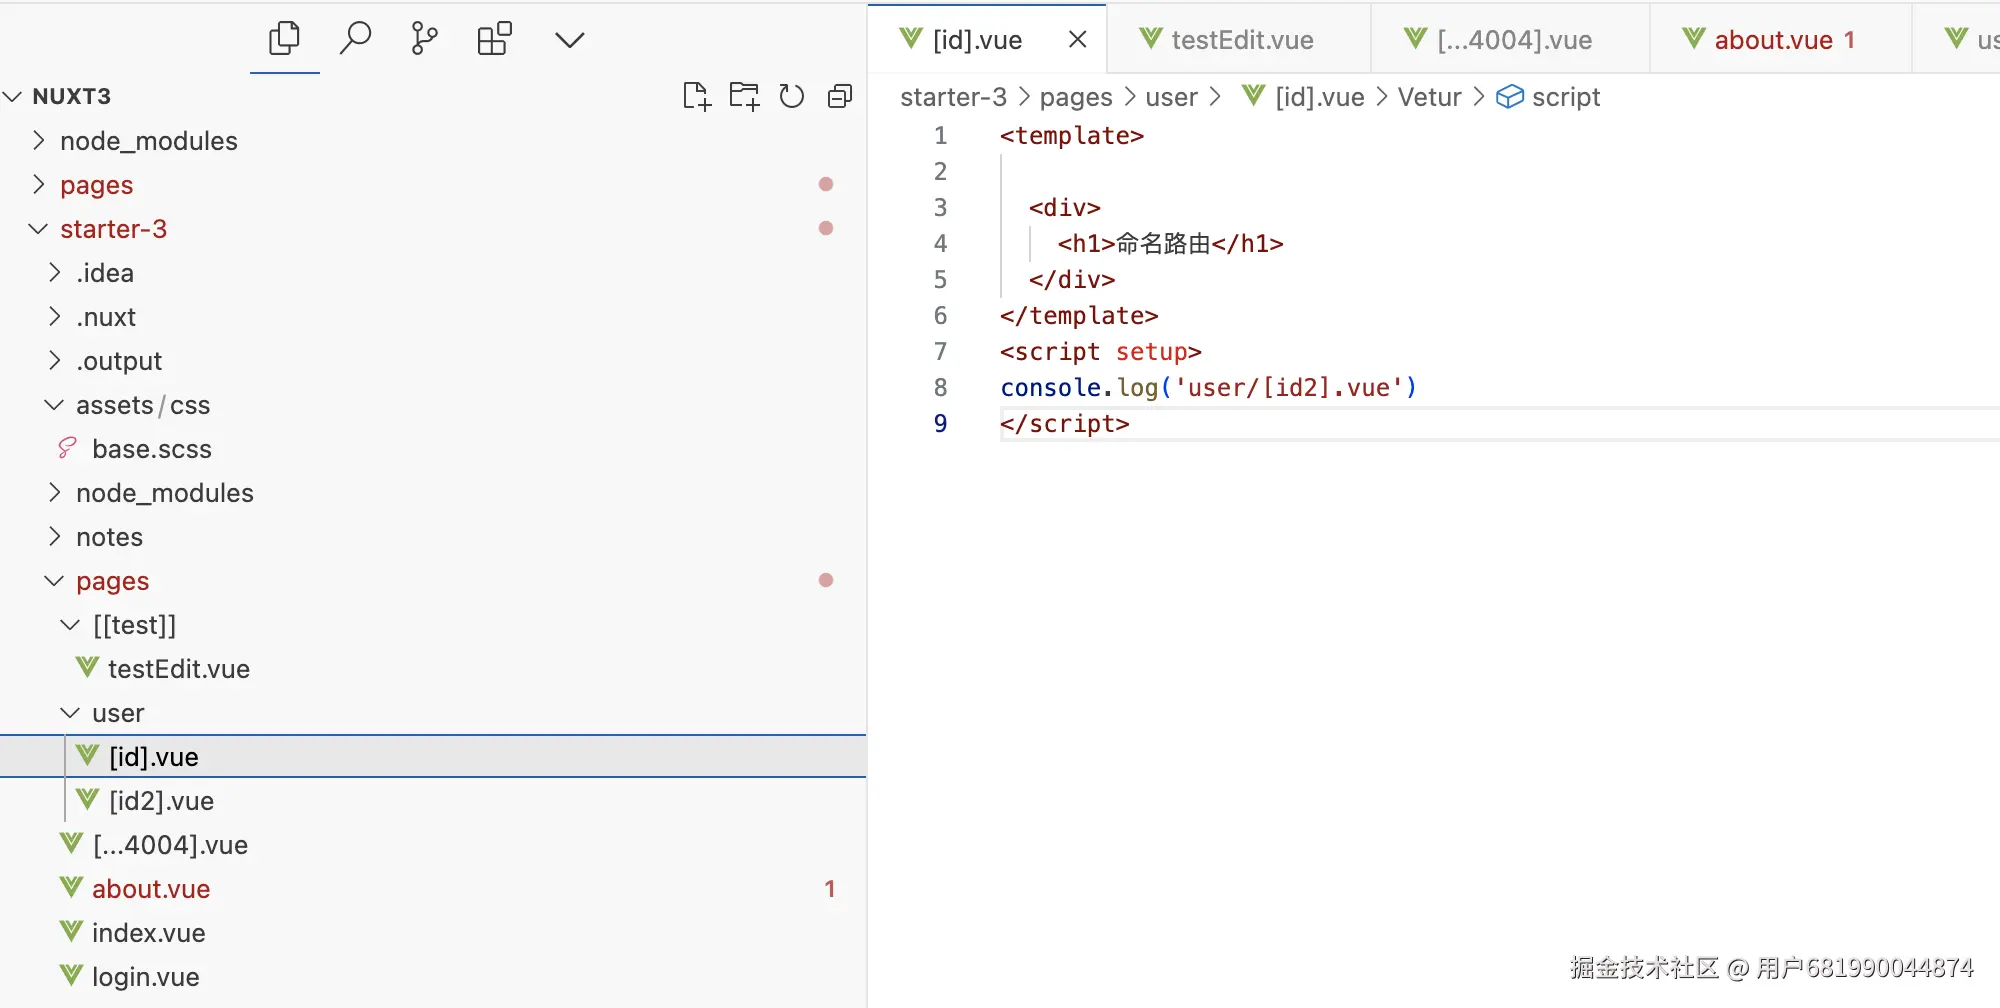Viewport: 2000px width, 1008px height.
Task: Click line number 1 in the gutter
Action: pos(940,135)
